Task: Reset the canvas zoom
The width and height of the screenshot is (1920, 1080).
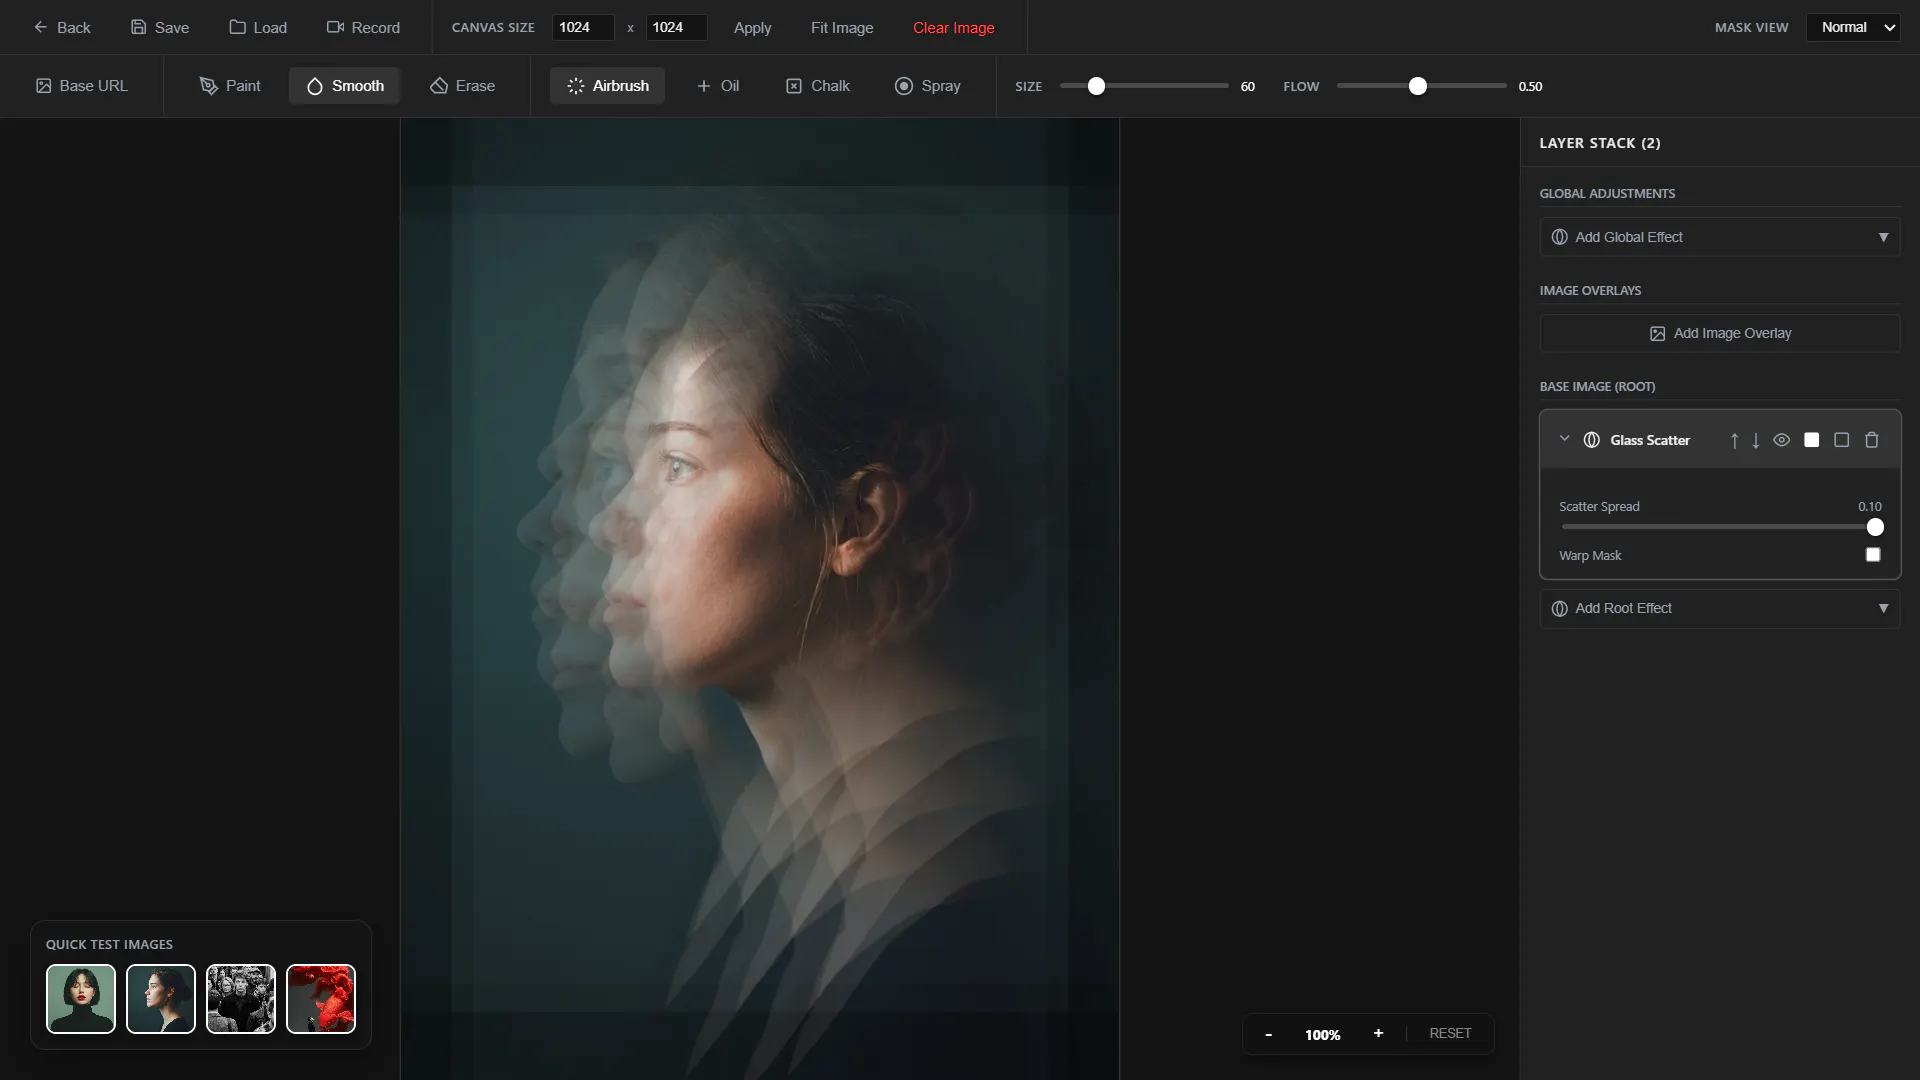Action: click(x=1450, y=1034)
